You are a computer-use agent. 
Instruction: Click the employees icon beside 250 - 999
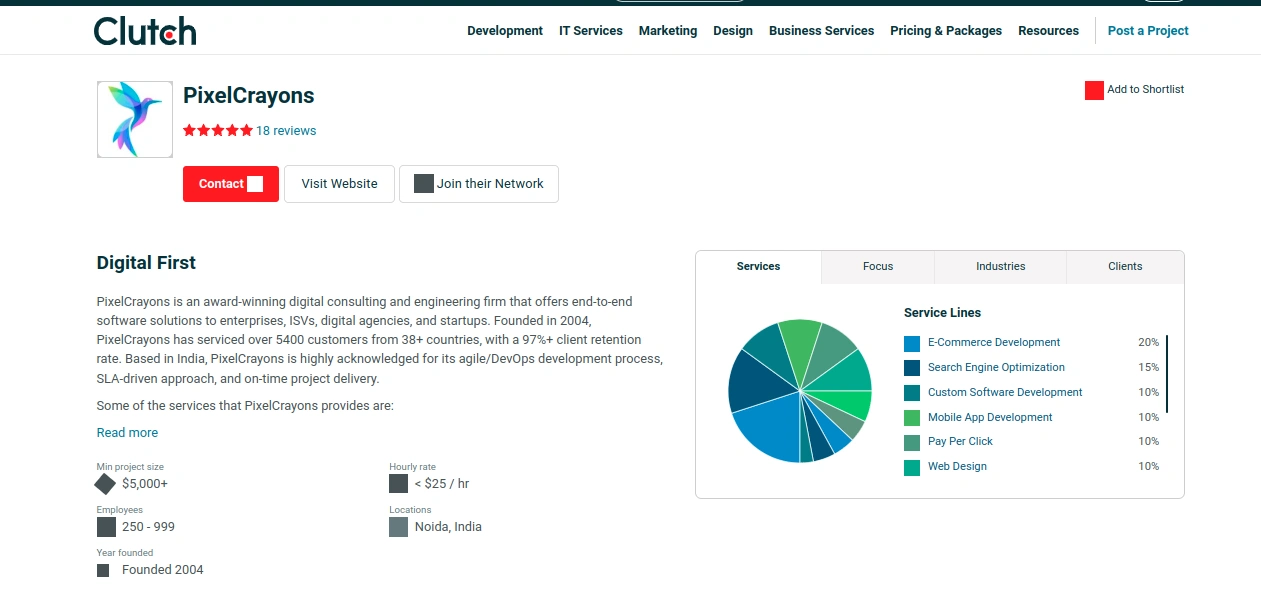[106, 527]
